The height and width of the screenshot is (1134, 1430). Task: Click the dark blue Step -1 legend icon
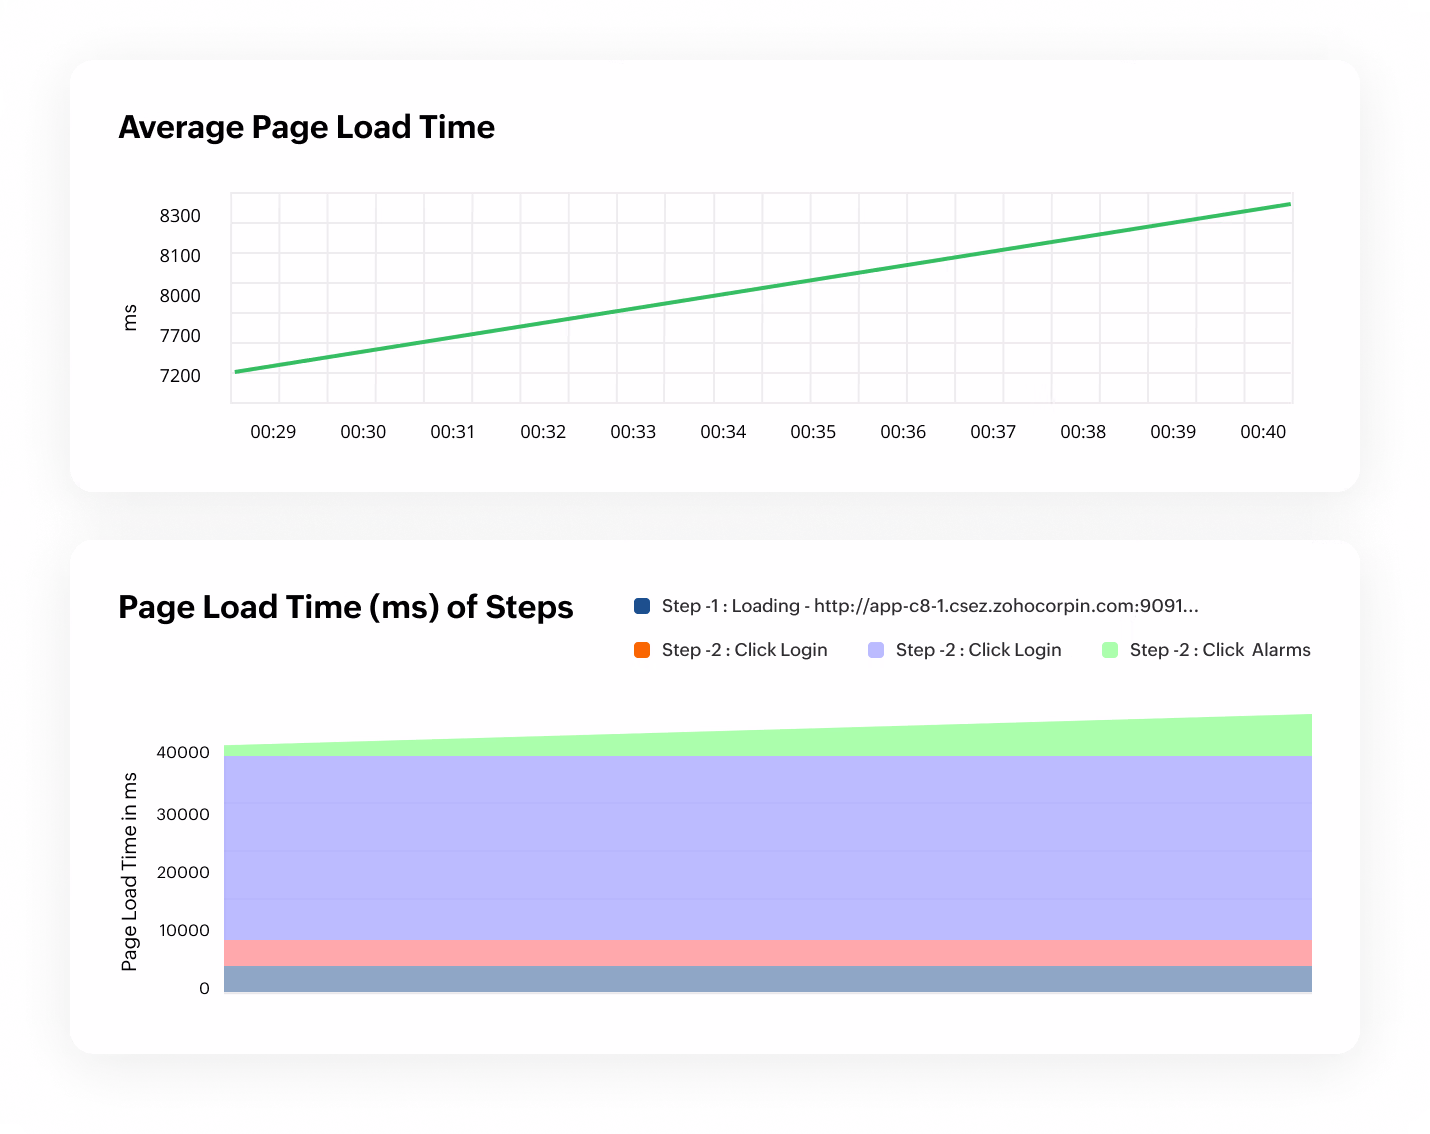pos(643,605)
